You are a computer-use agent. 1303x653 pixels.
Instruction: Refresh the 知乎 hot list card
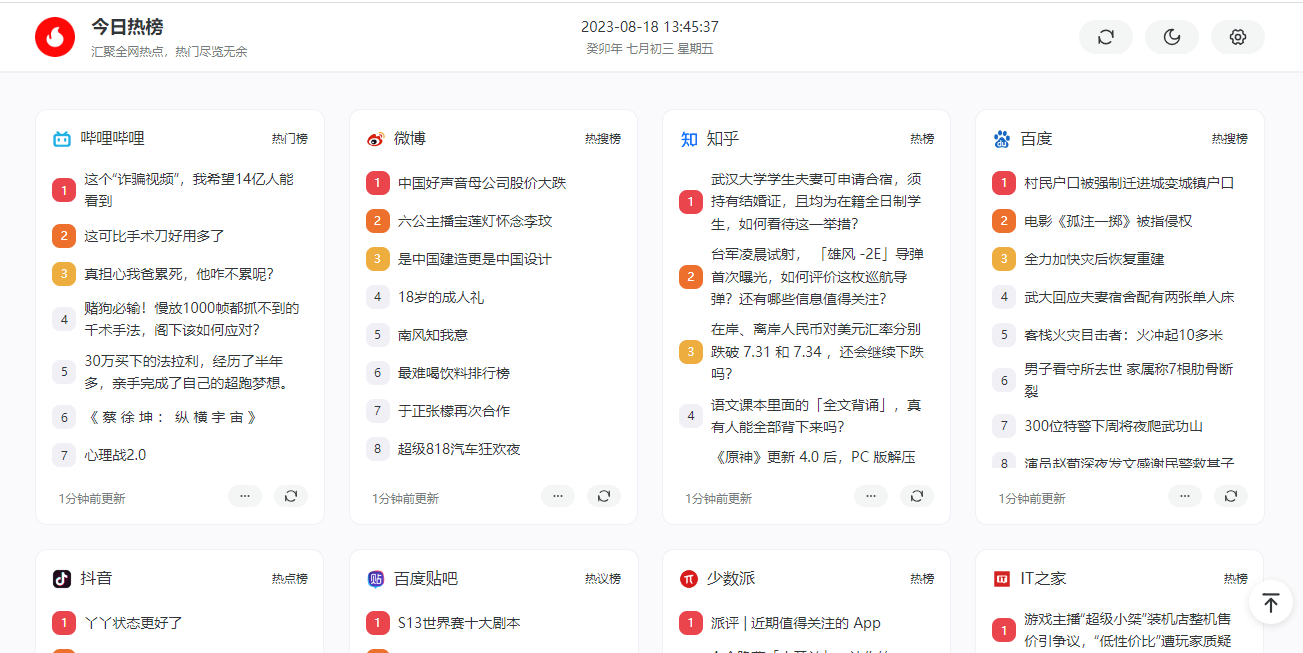[x=917, y=496]
